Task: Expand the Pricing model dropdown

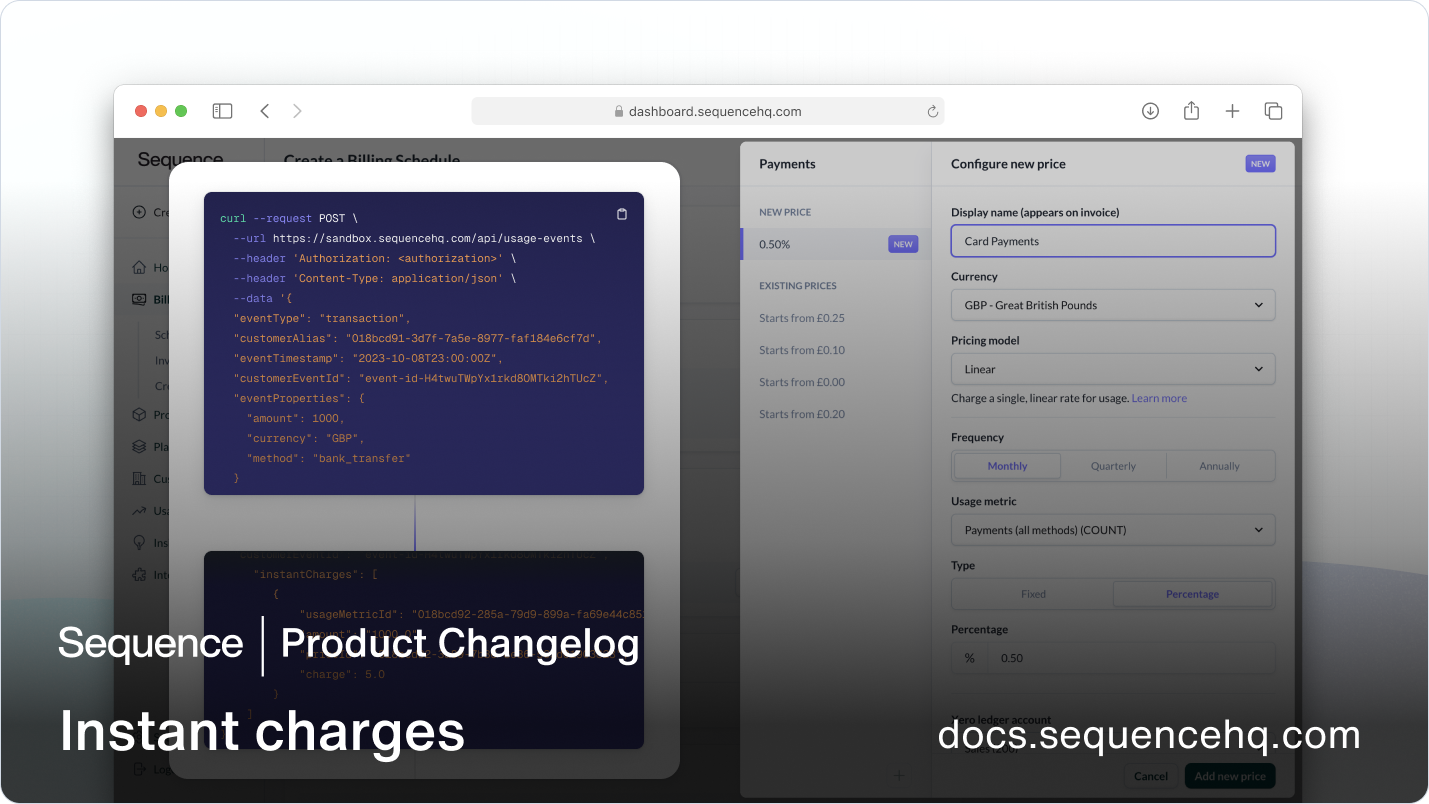Action: (1113, 369)
